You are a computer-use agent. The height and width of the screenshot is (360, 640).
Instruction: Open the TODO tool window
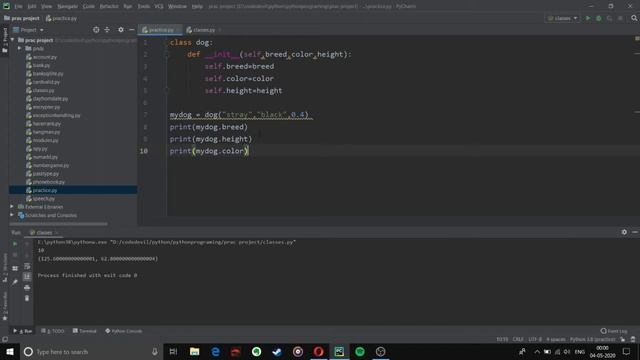(53, 331)
